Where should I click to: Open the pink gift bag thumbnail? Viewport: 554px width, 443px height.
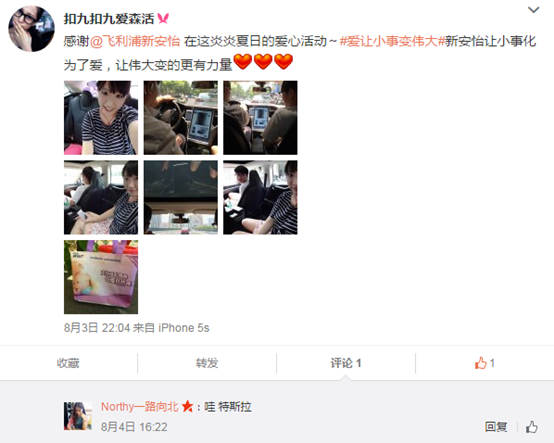tap(101, 277)
